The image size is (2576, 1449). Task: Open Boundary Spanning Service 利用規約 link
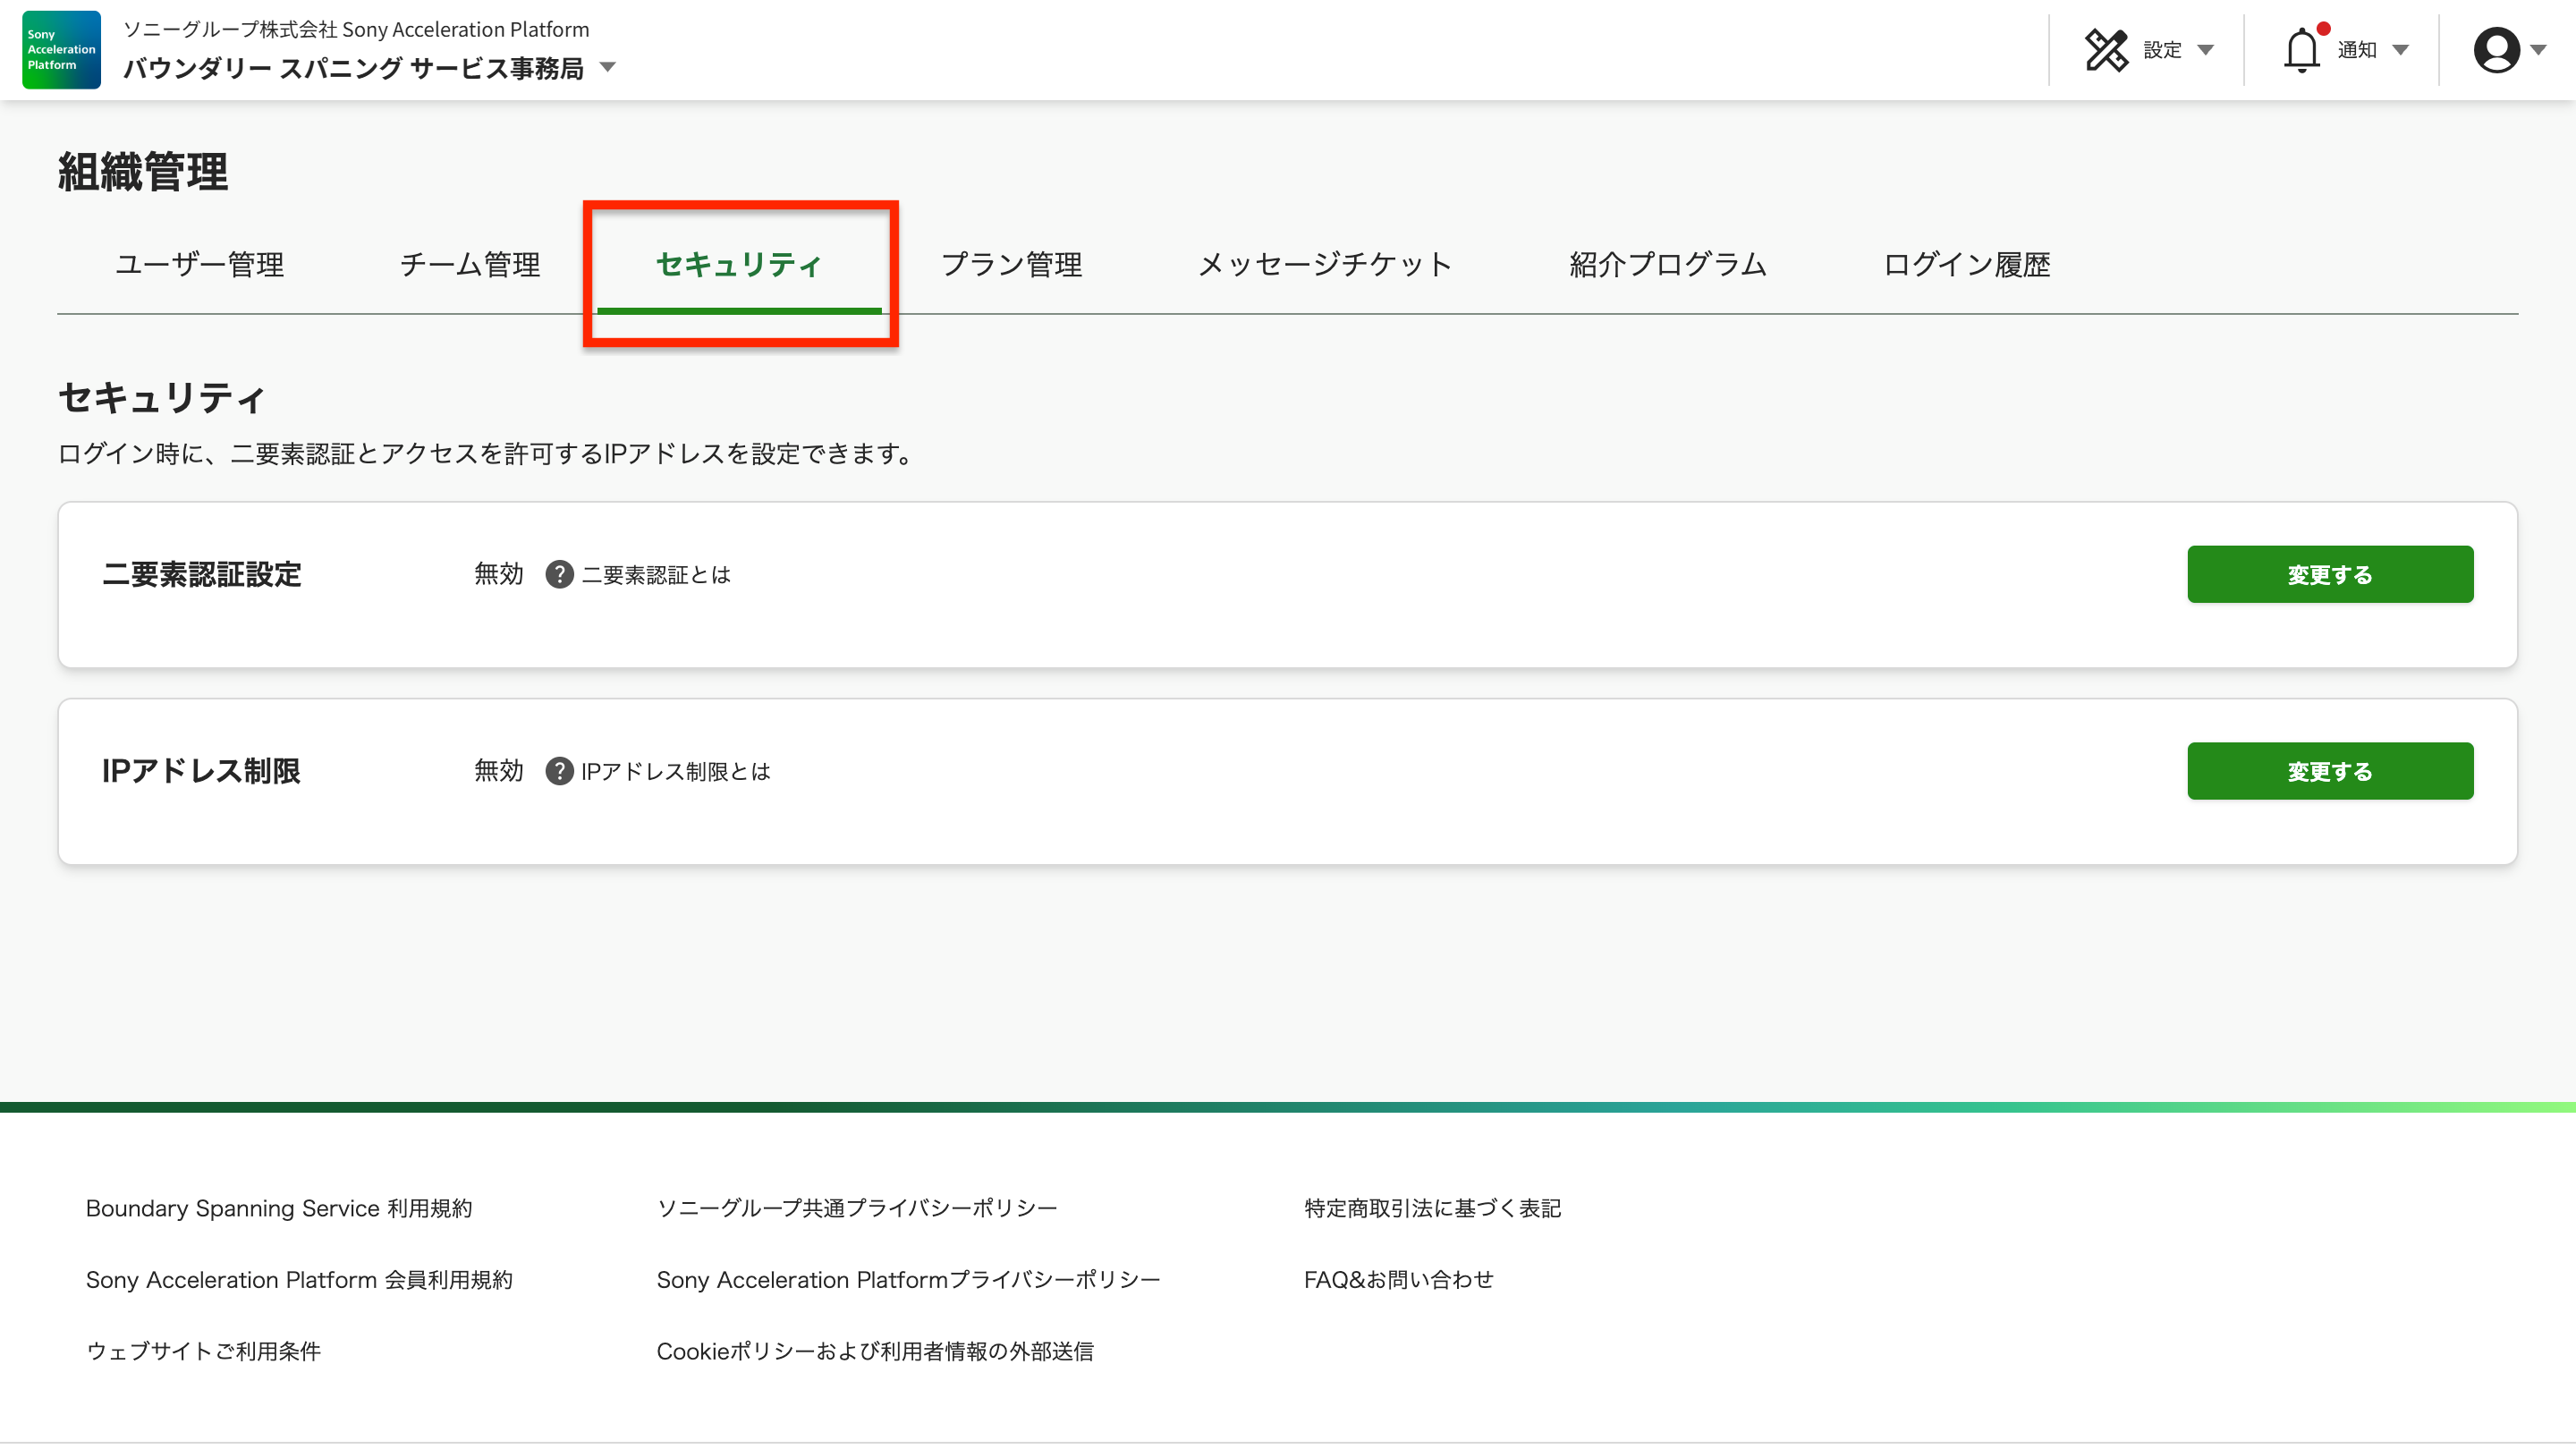pos(279,1208)
